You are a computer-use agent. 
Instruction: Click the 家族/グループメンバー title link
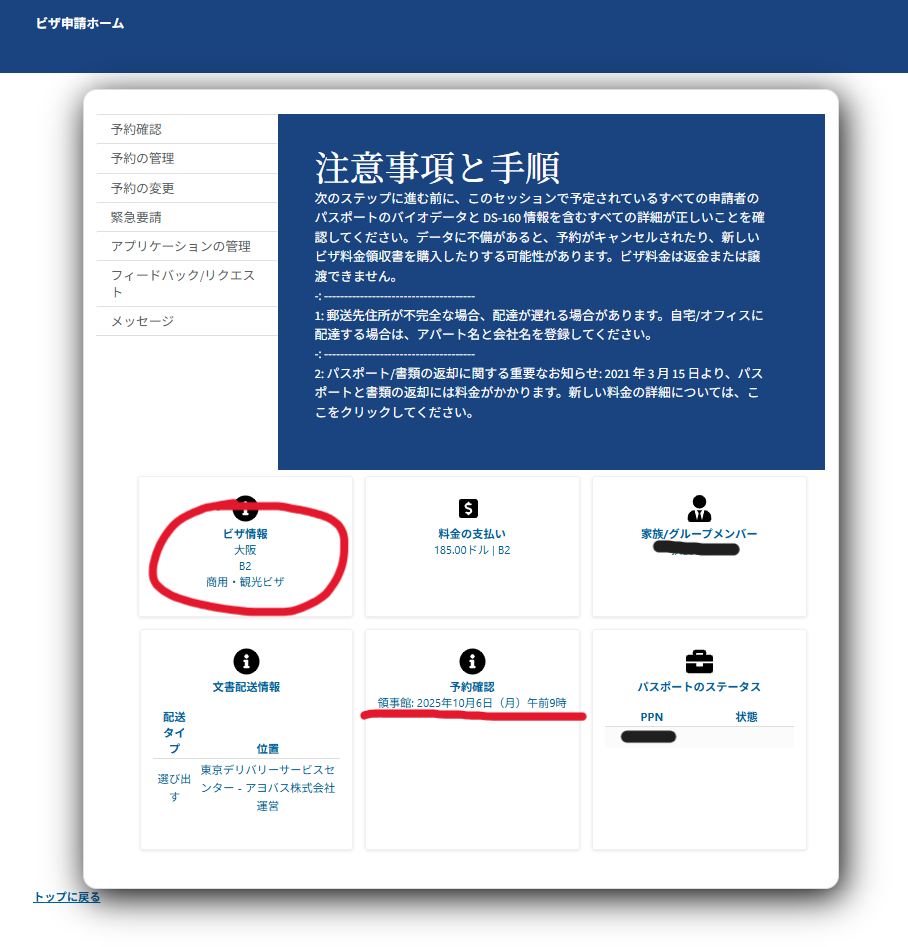tap(699, 534)
